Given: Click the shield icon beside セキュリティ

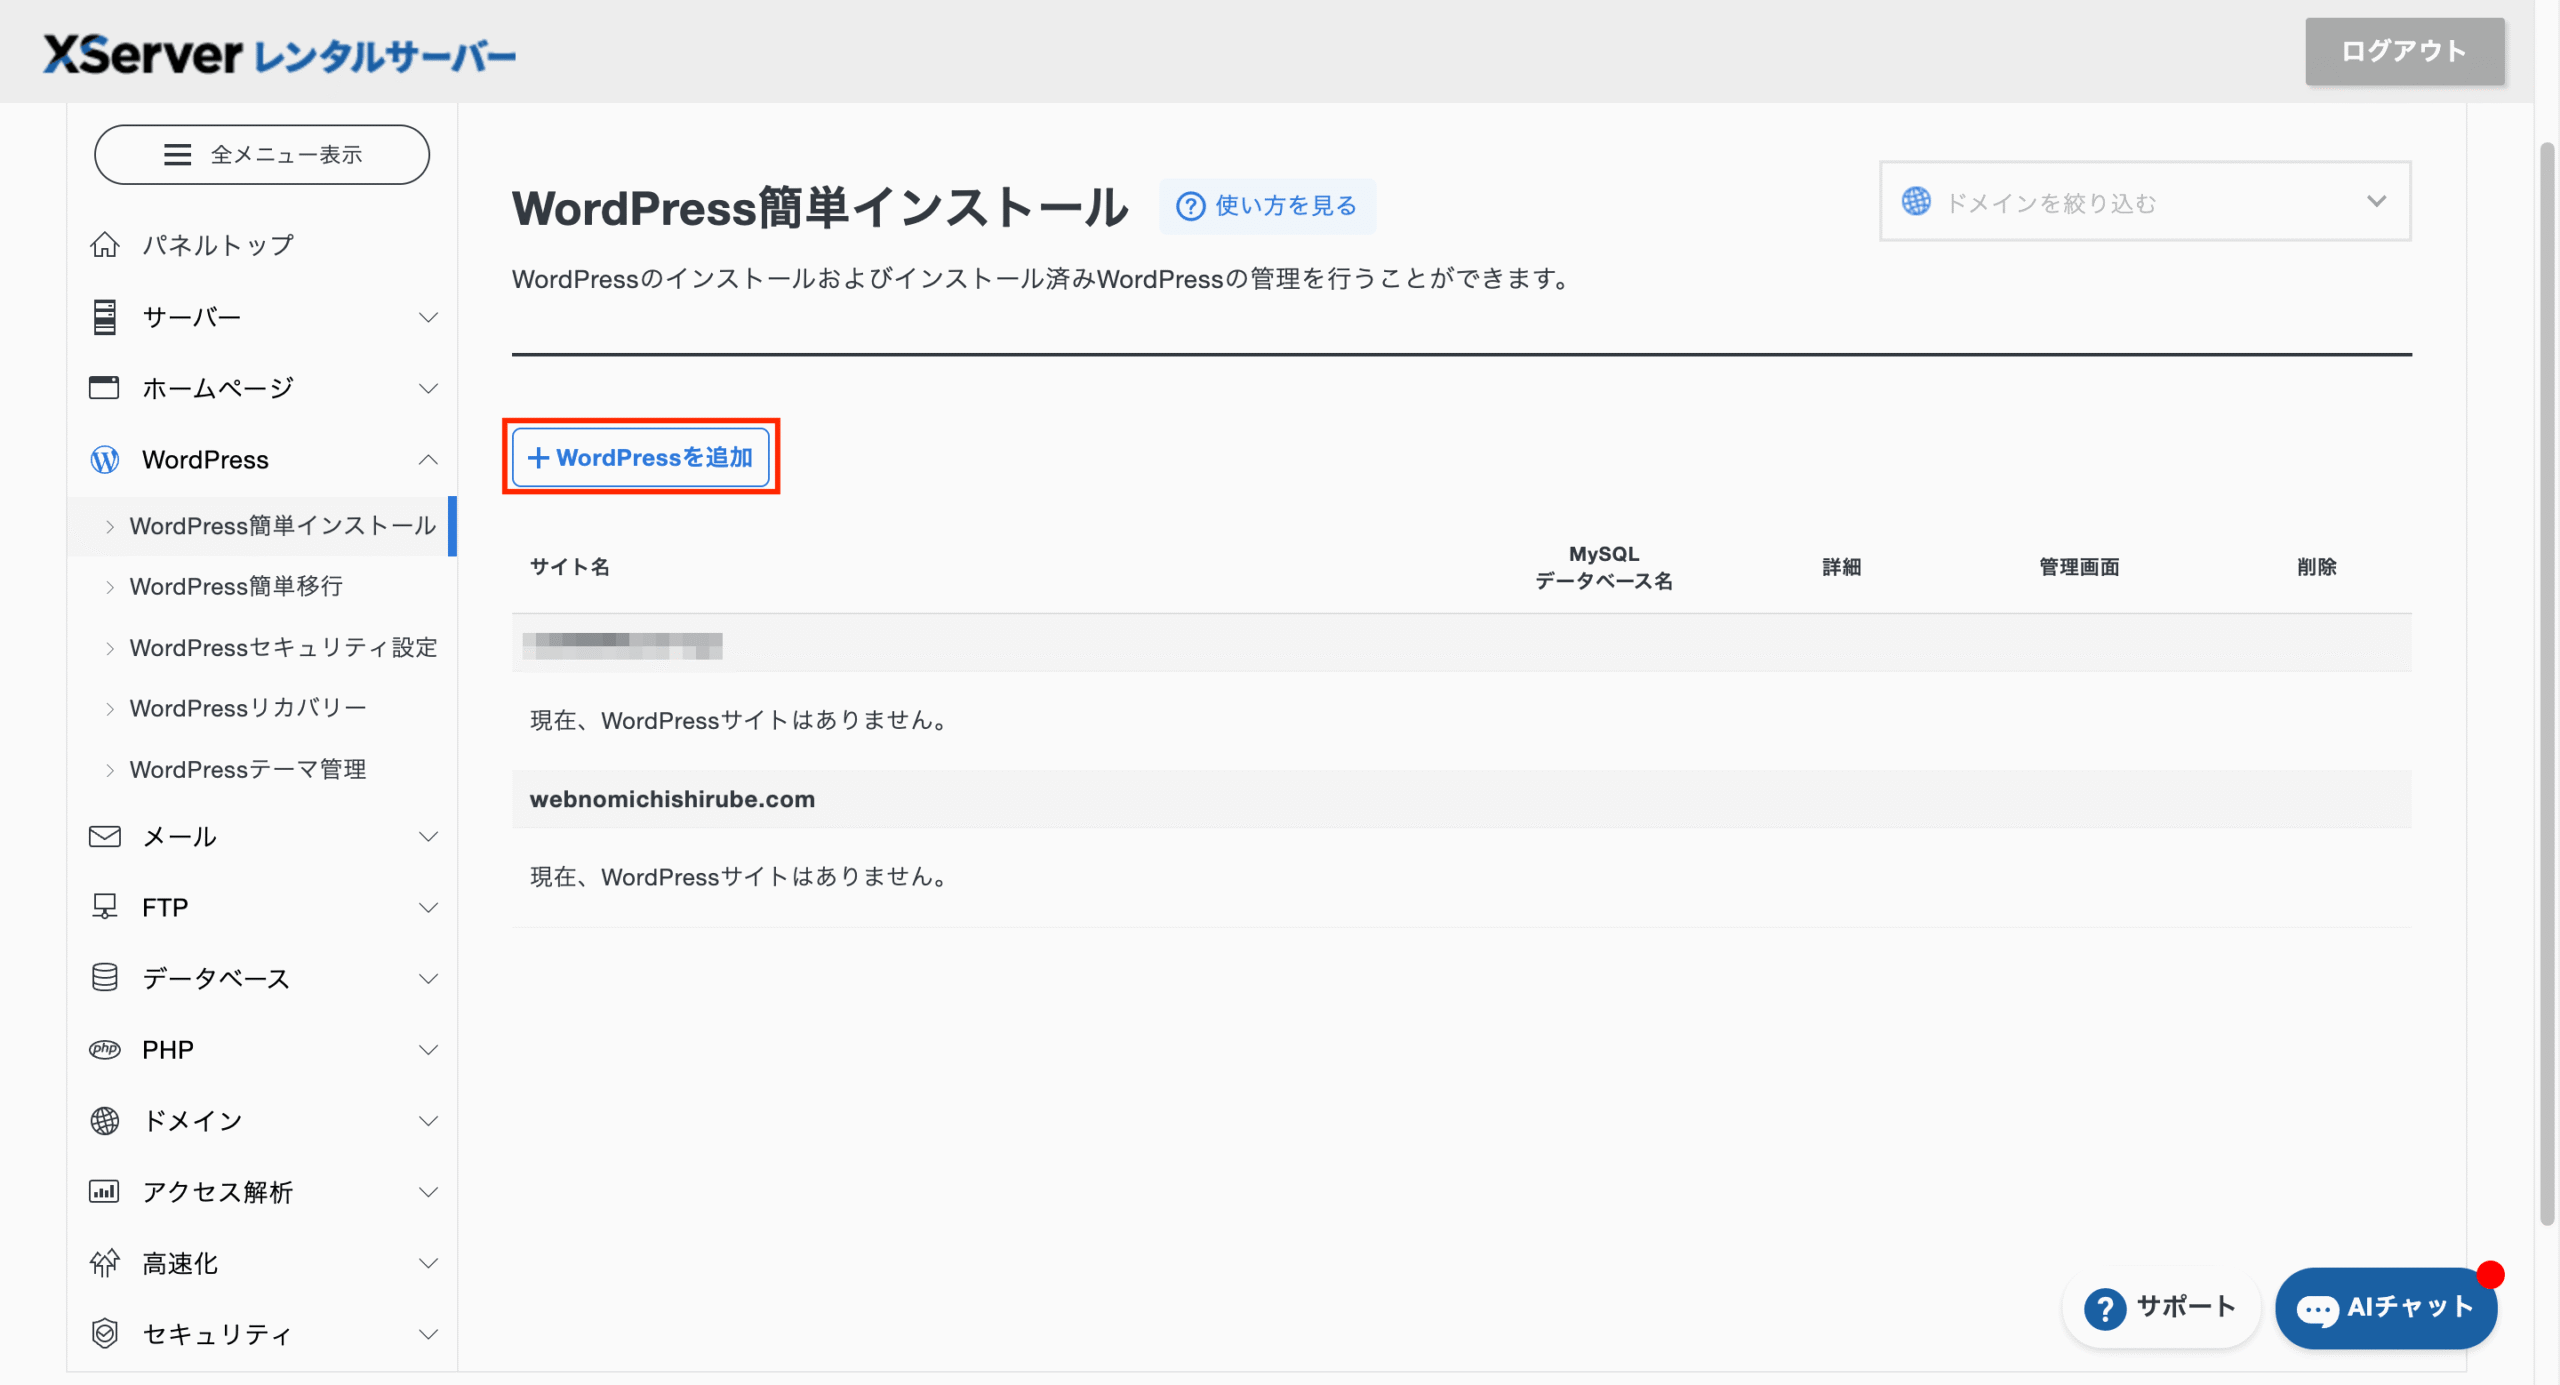Looking at the screenshot, I should [105, 1334].
